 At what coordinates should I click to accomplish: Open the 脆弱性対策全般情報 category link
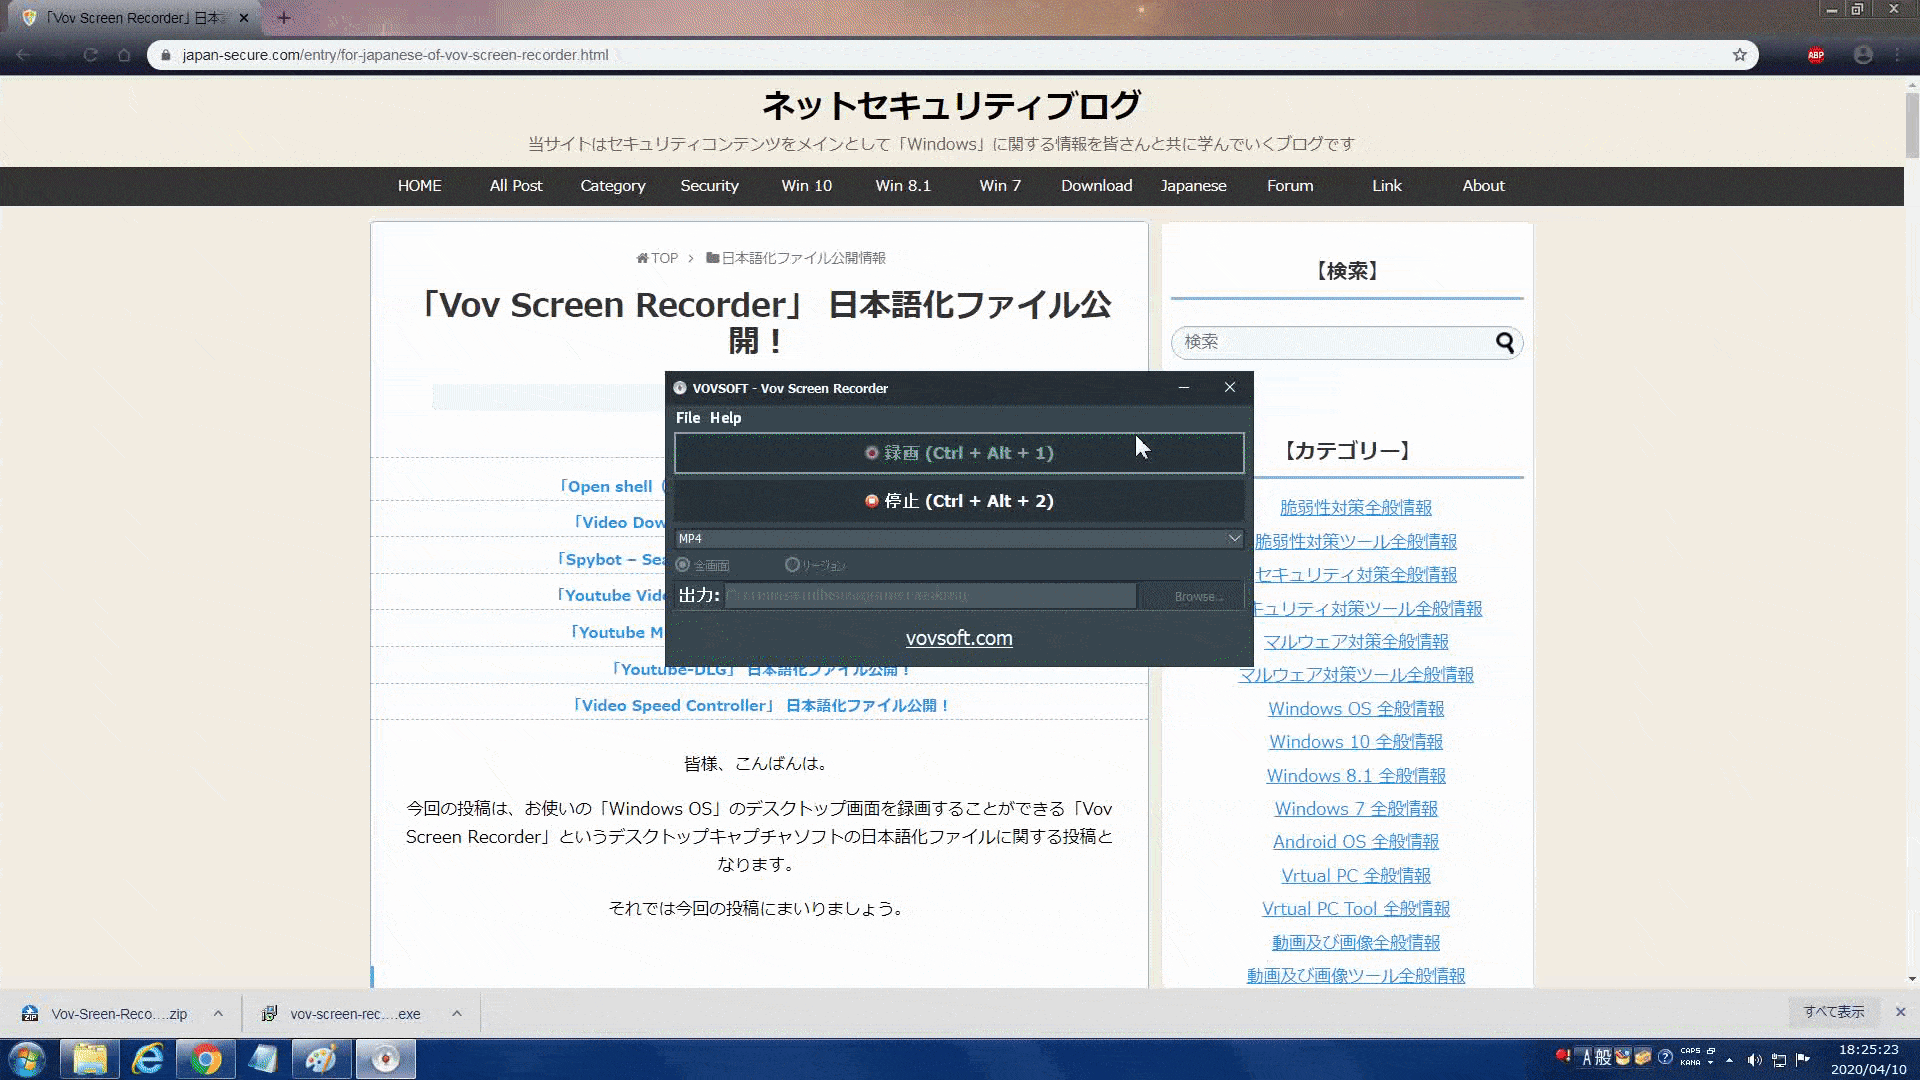(1355, 508)
